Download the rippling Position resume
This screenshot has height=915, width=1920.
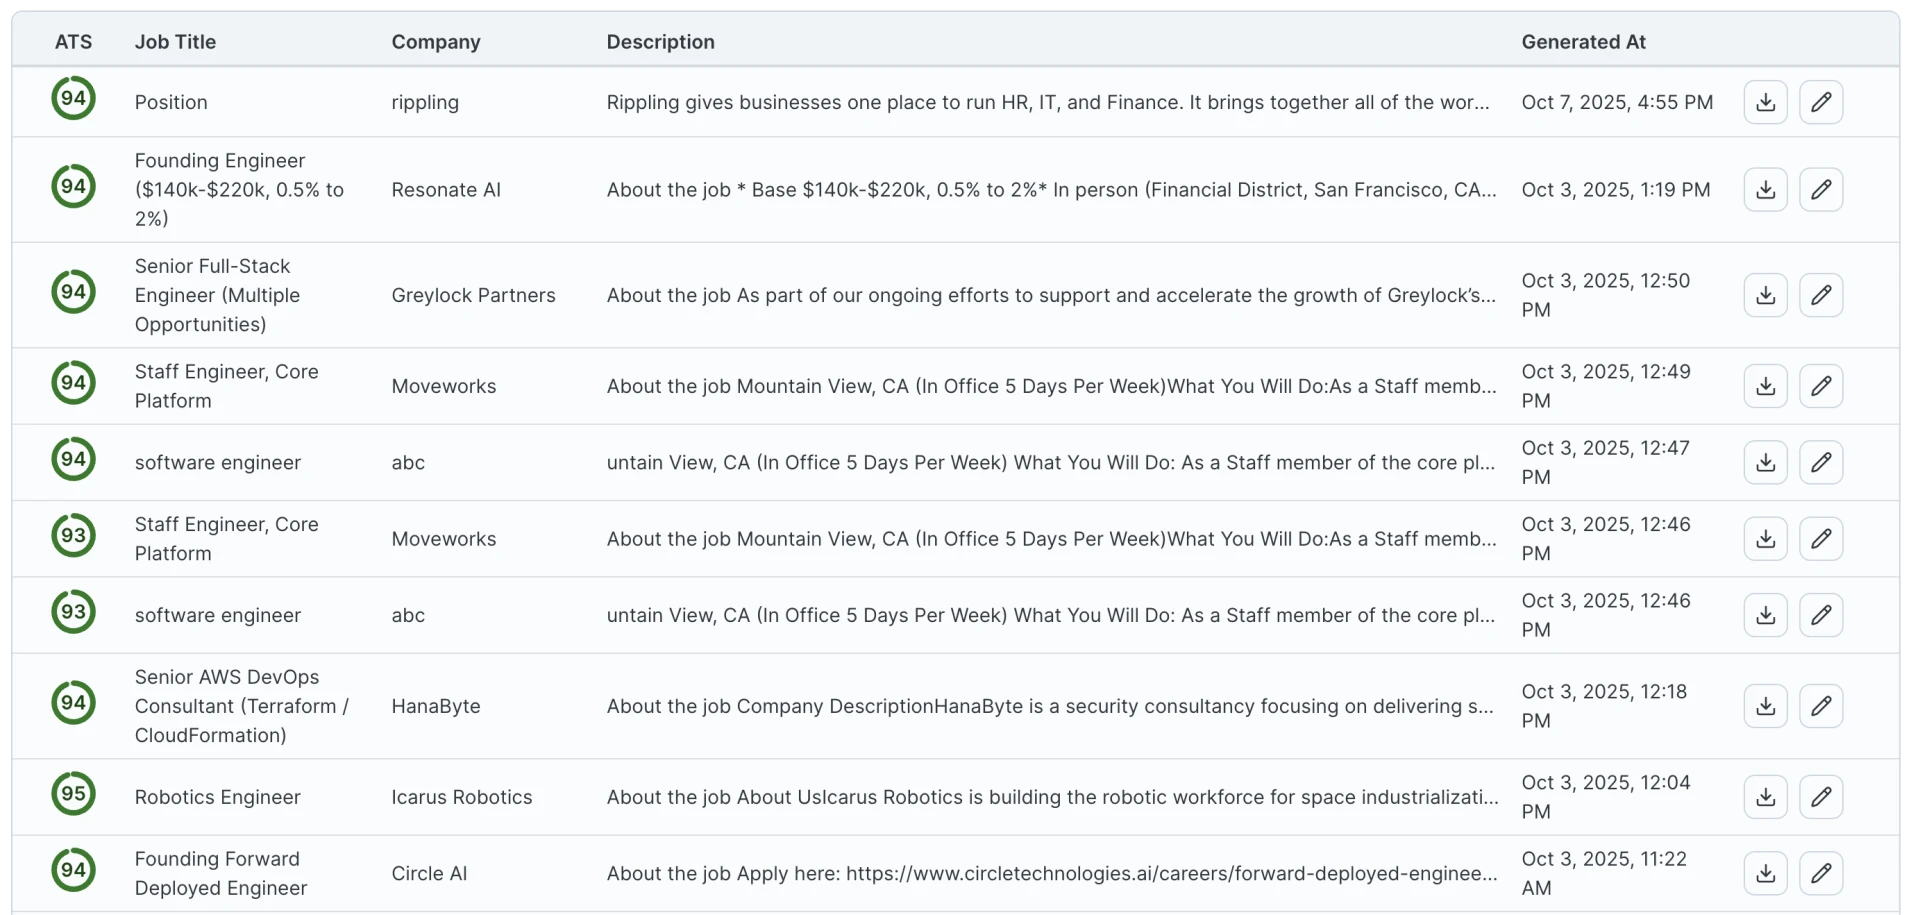point(1765,102)
